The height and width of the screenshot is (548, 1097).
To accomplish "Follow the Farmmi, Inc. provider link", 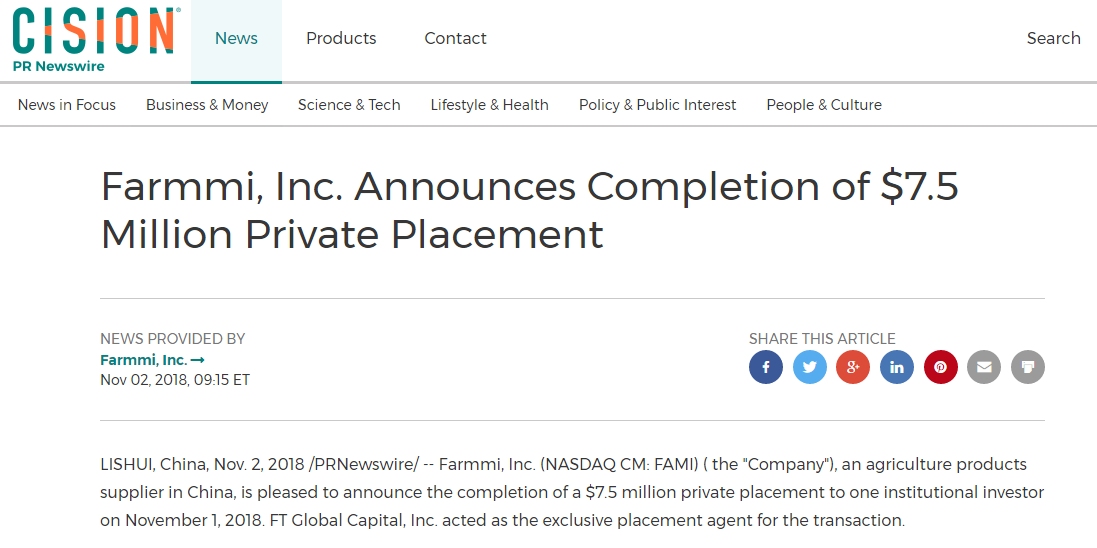I will (x=152, y=360).
